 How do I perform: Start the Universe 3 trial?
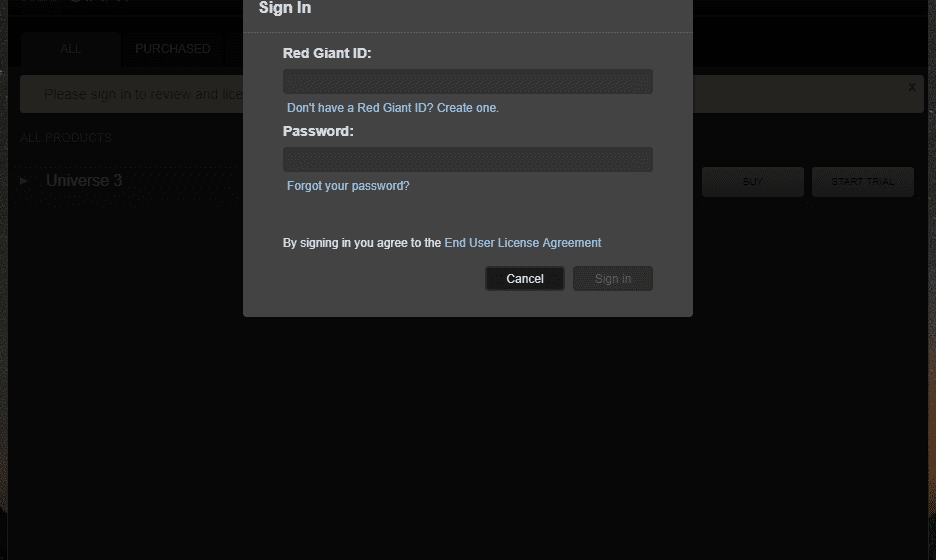point(863,181)
